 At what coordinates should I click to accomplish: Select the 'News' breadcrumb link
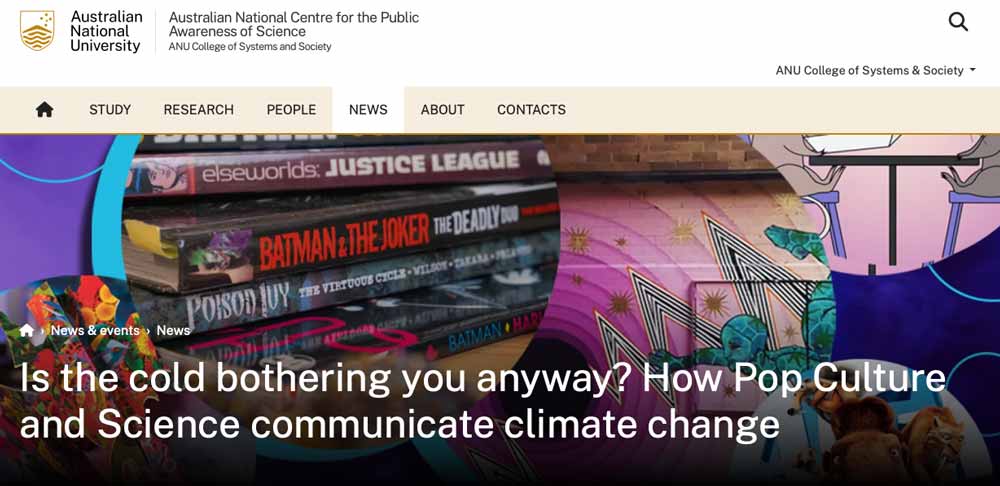[173, 331]
